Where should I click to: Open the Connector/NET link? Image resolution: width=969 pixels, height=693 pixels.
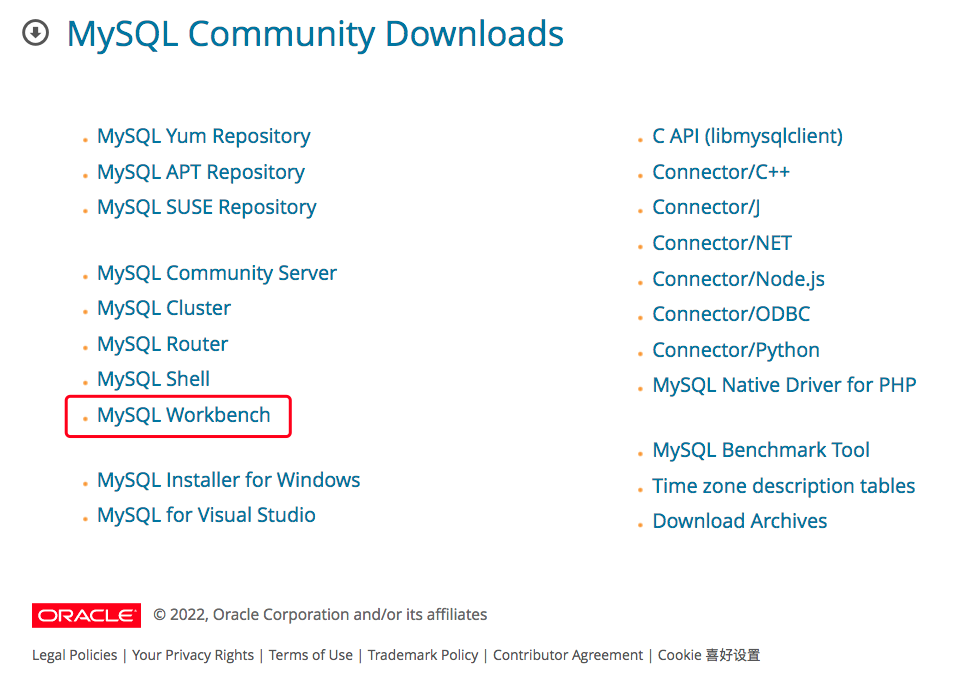tap(722, 243)
